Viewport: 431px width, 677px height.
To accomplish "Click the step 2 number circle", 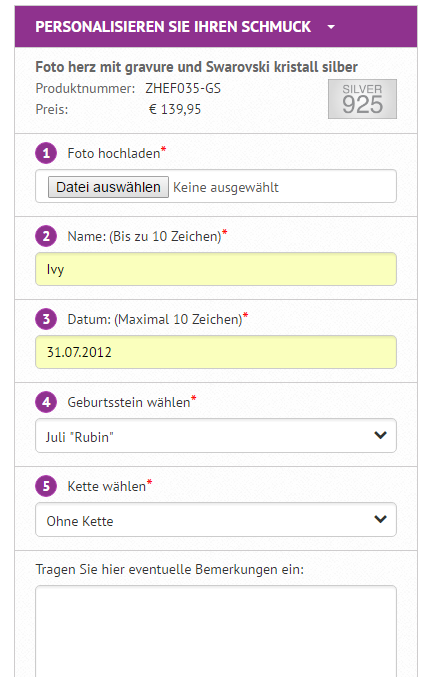I will [x=46, y=236].
